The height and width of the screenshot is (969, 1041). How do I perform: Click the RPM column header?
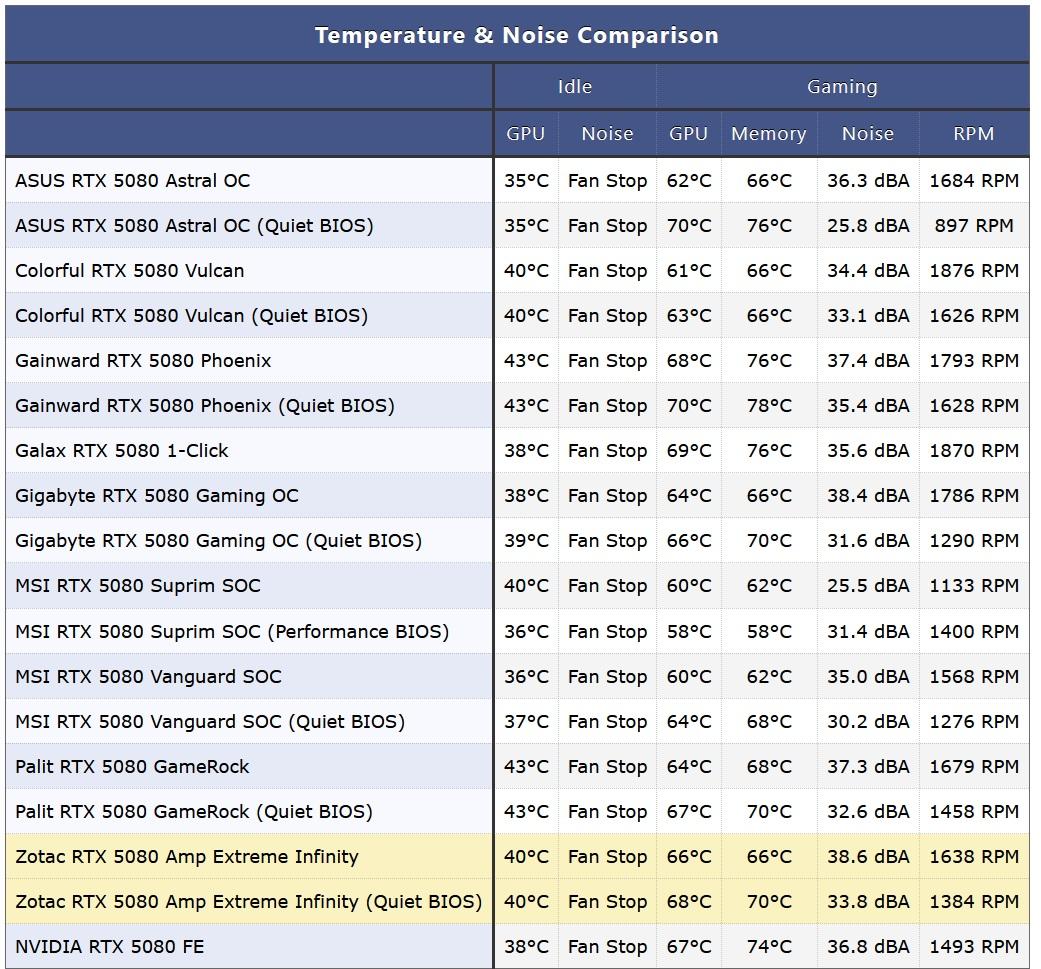coord(973,134)
